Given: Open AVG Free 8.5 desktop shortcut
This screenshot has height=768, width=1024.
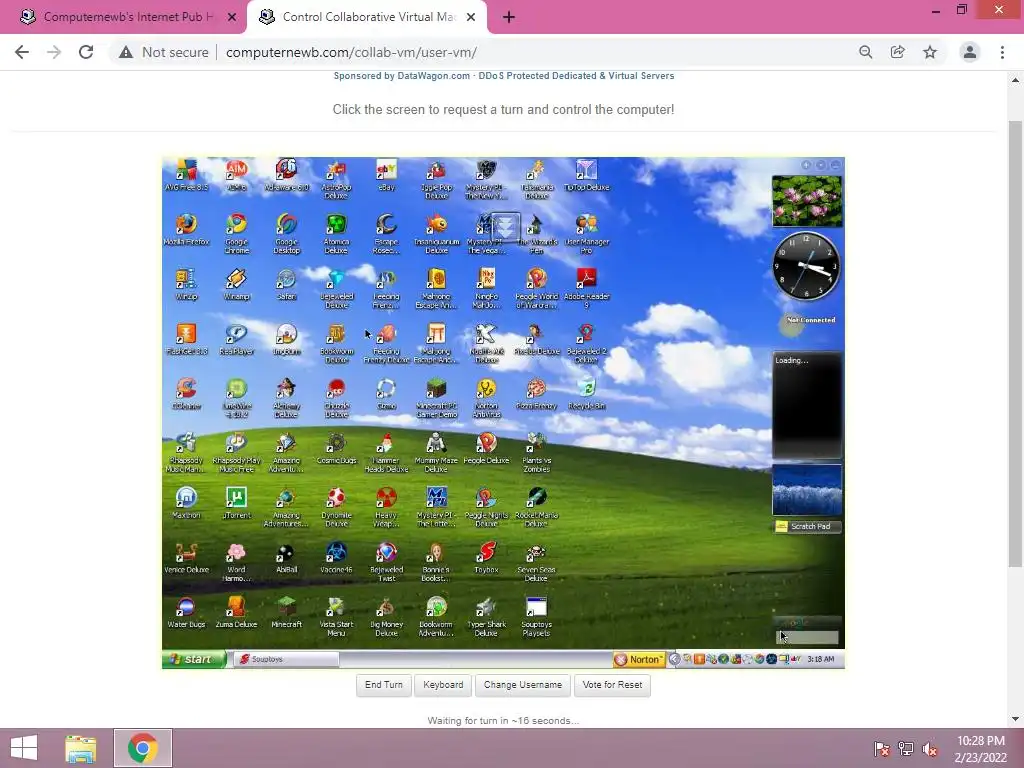Looking at the screenshot, I should pos(186,175).
